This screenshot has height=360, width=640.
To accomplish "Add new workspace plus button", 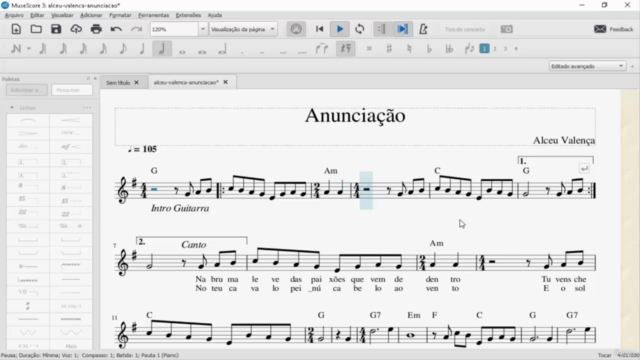I will (x=633, y=66).
